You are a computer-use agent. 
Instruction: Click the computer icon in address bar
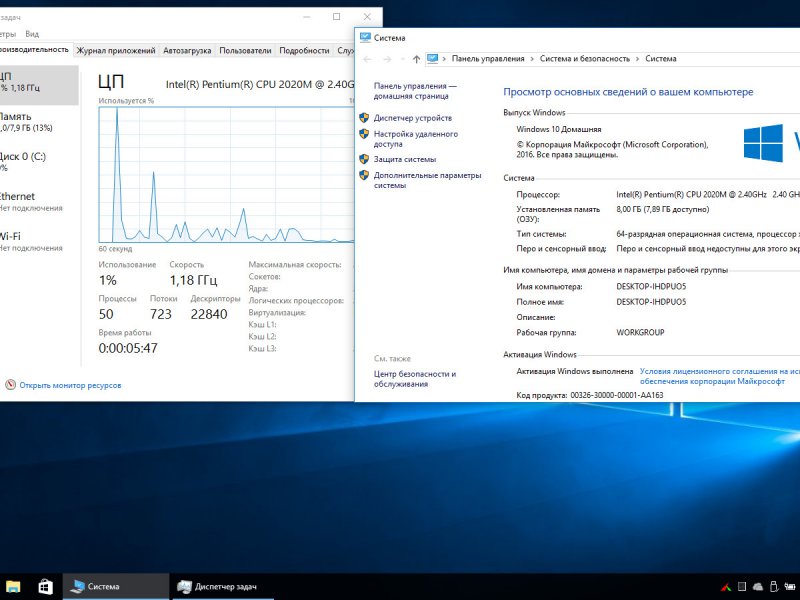pyautogui.click(x=432, y=59)
